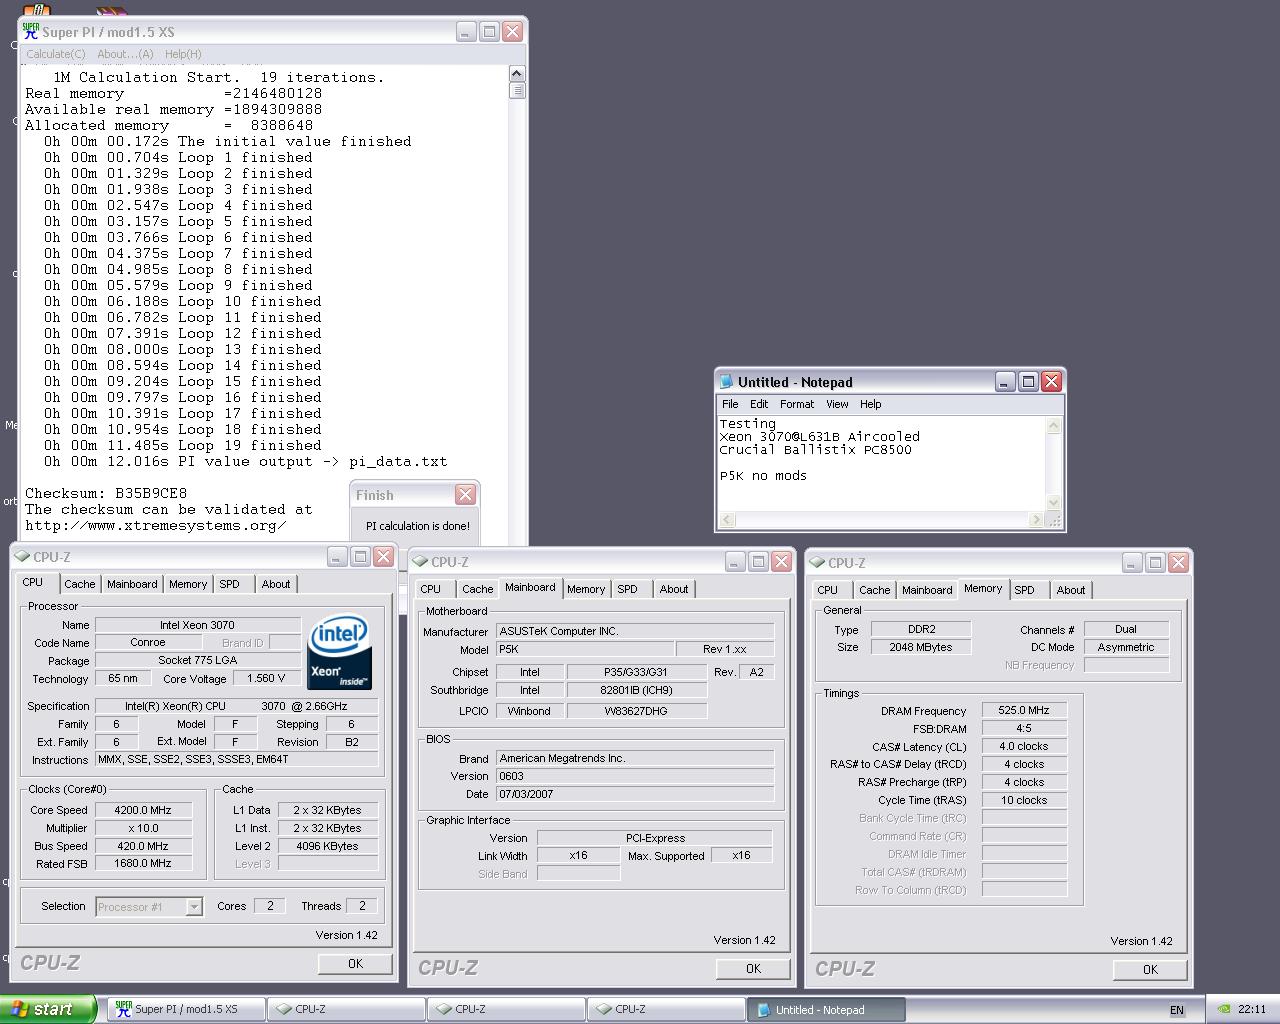1280x1024 pixels.
Task: Open Help menu in Super PI
Action: pyautogui.click(x=183, y=54)
